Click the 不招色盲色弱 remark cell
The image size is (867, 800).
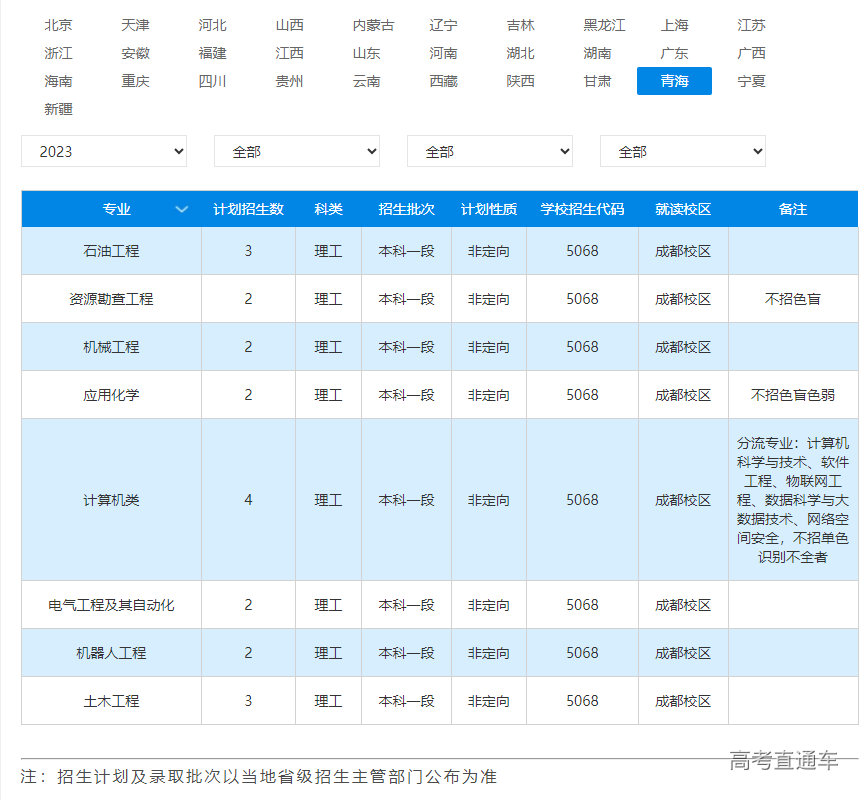[793, 395]
